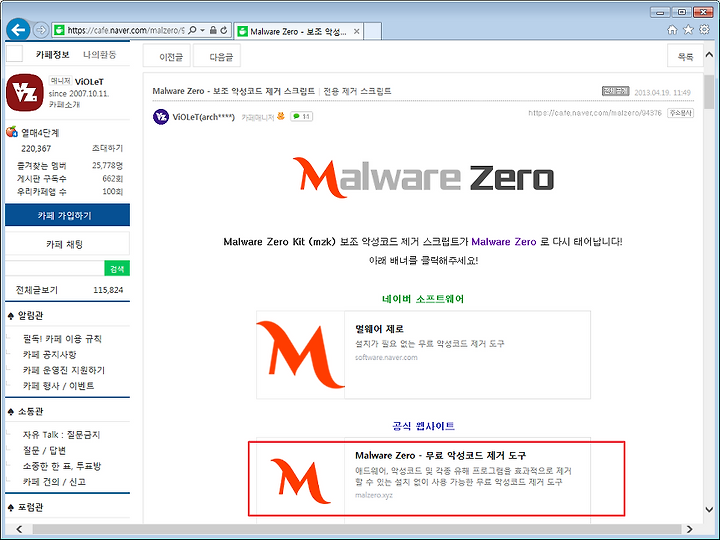720x540 pixels.
Task: Click the vertical scrollbar up arrow
Action: coord(709,54)
